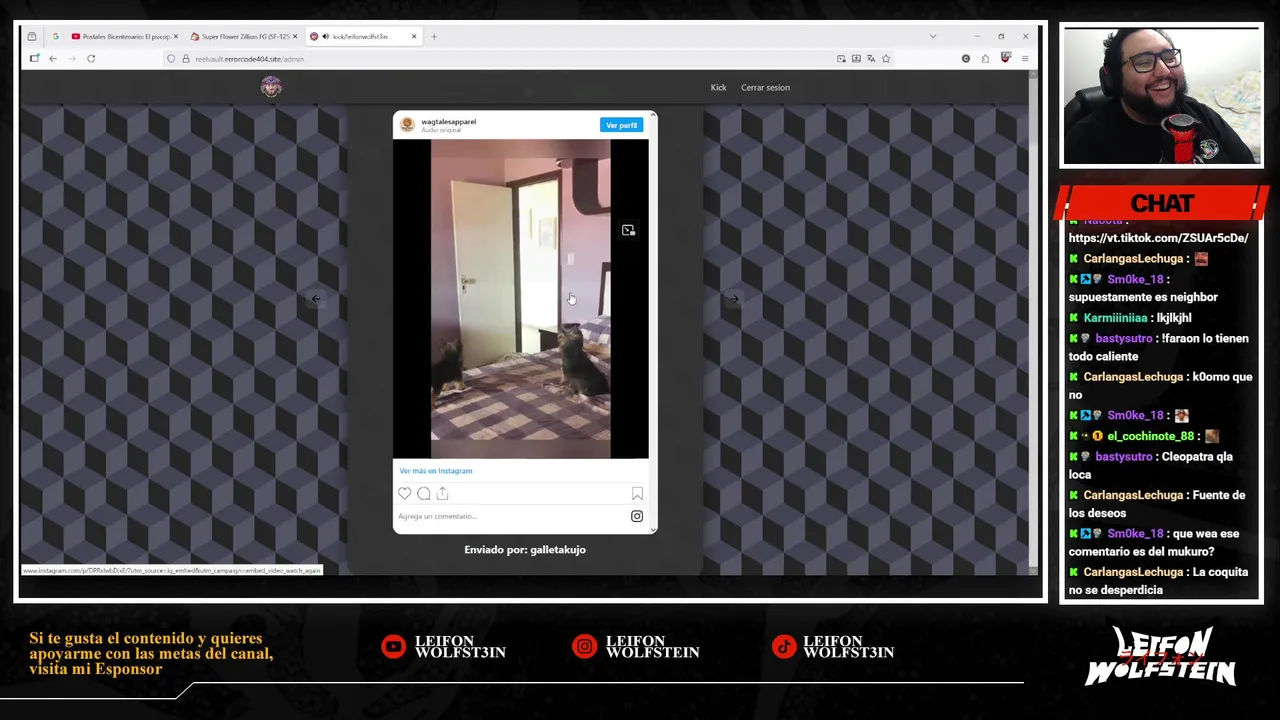The height and width of the screenshot is (720, 1280).
Task: Click the round account icon in toolbar
Action: point(965,59)
